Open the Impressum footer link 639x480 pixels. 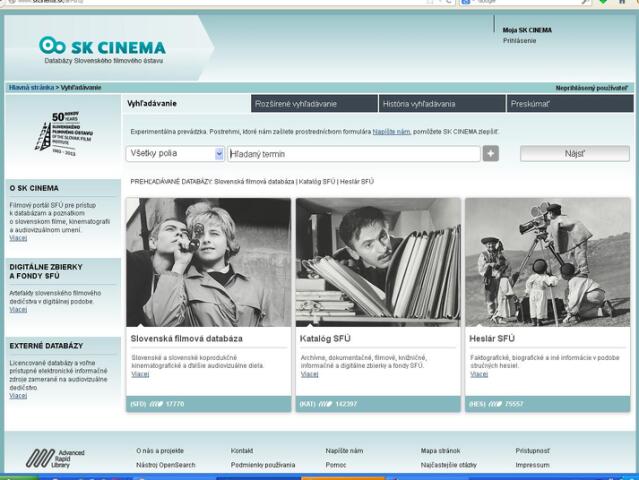coord(532,465)
